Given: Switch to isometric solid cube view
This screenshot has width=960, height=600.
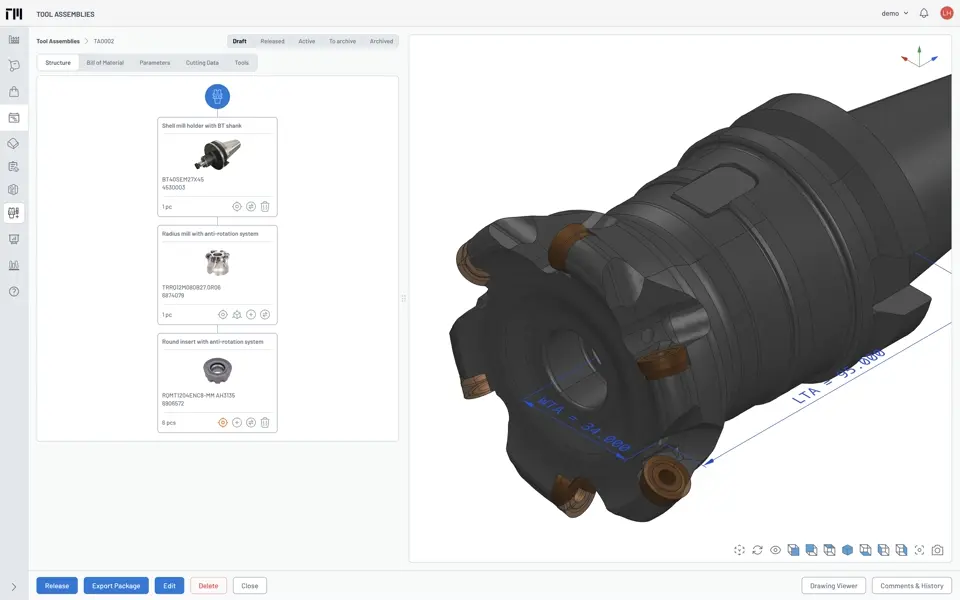Looking at the screenshot, I should (847, 550).
